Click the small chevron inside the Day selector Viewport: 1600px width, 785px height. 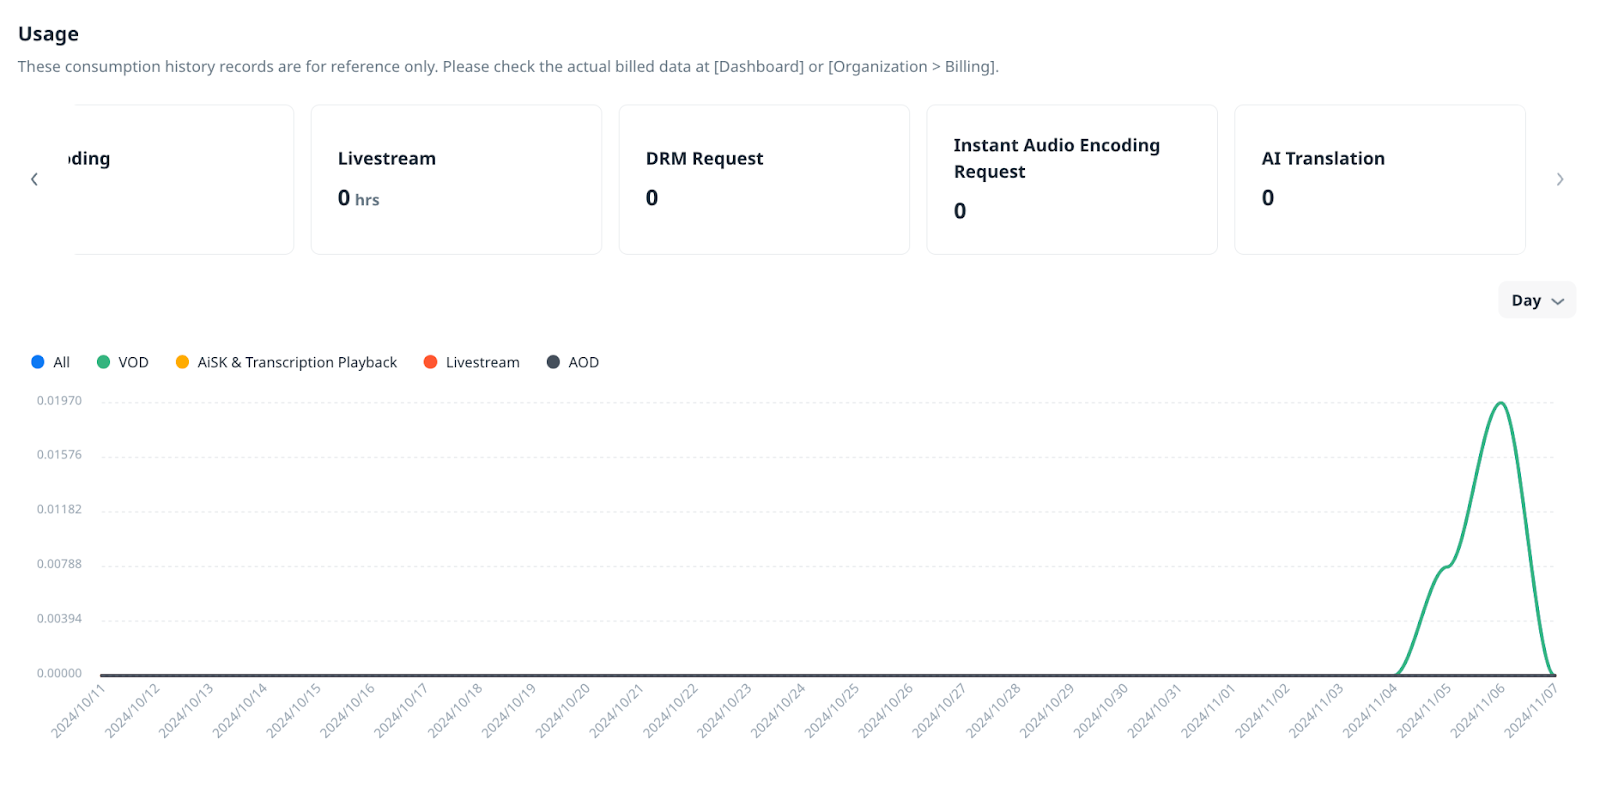click(x=1557, y=301)
